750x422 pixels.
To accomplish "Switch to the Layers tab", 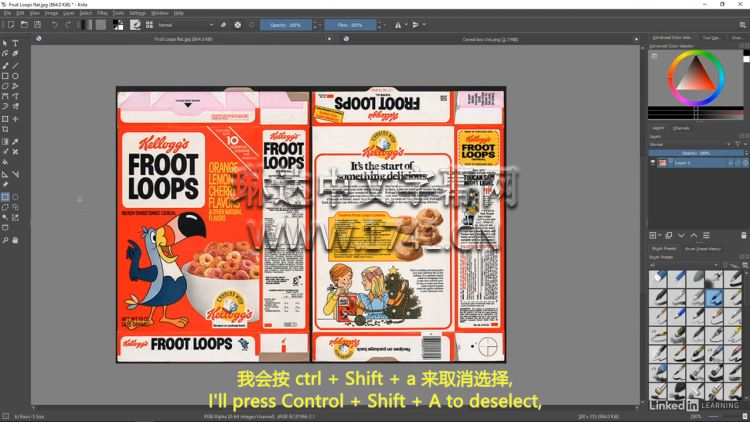I will (658, 128).
